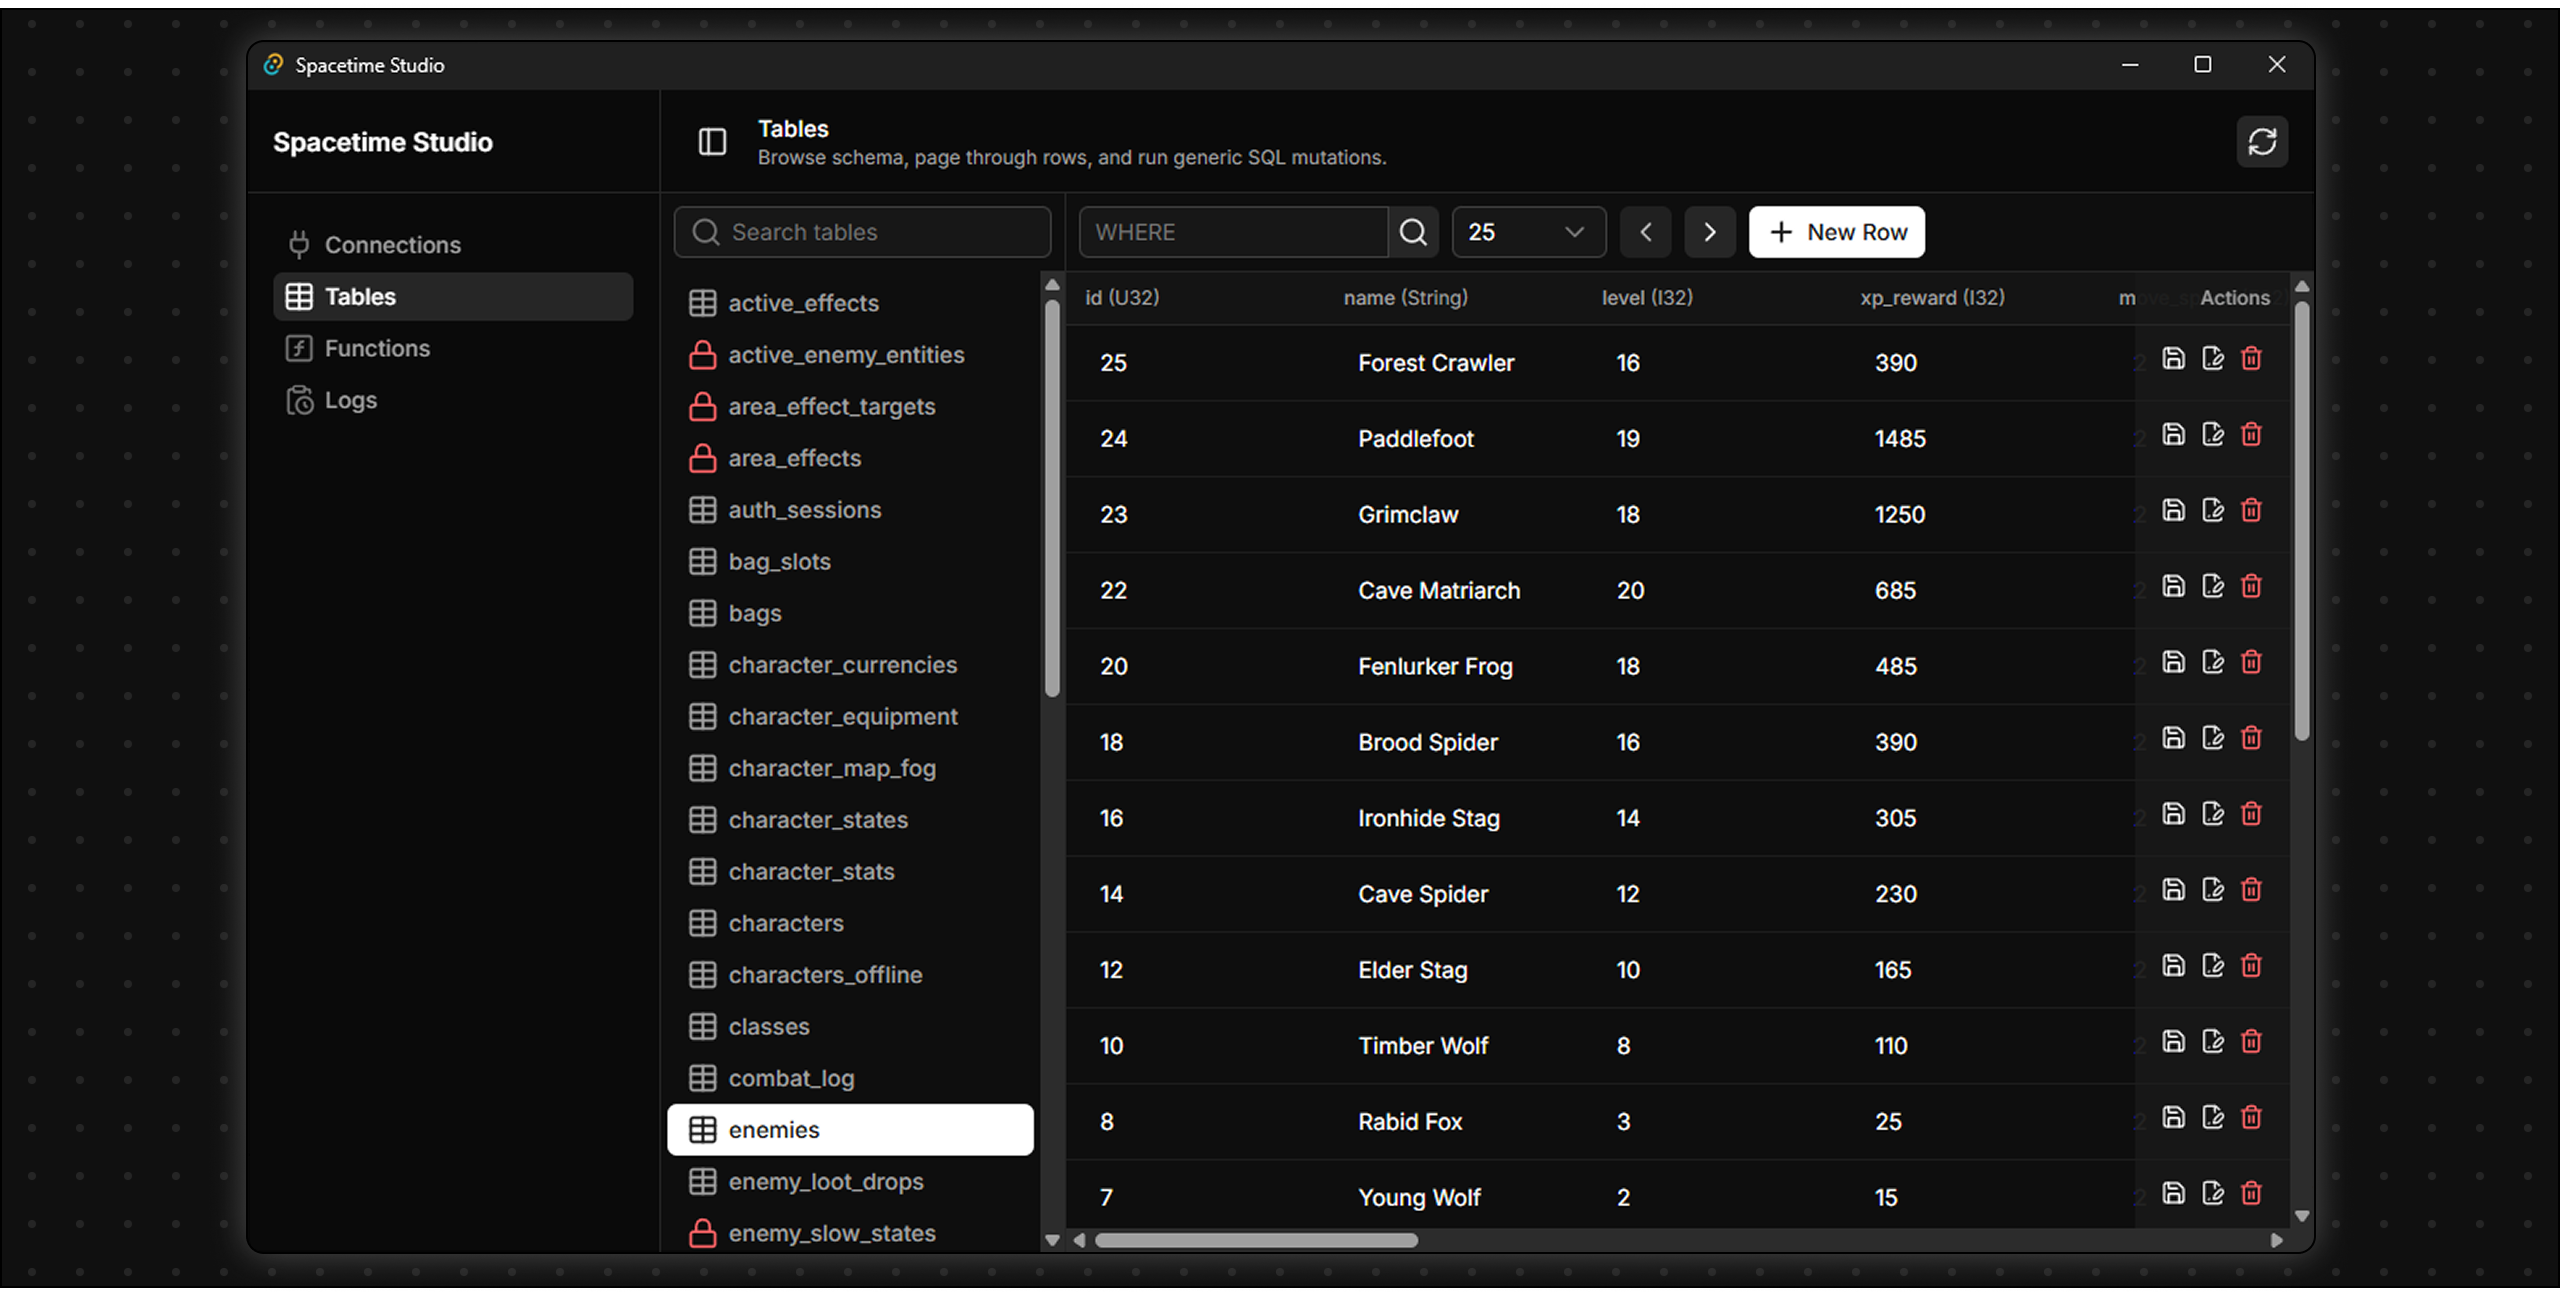Edit the Cave Matriarch row

coord(2213,586)
